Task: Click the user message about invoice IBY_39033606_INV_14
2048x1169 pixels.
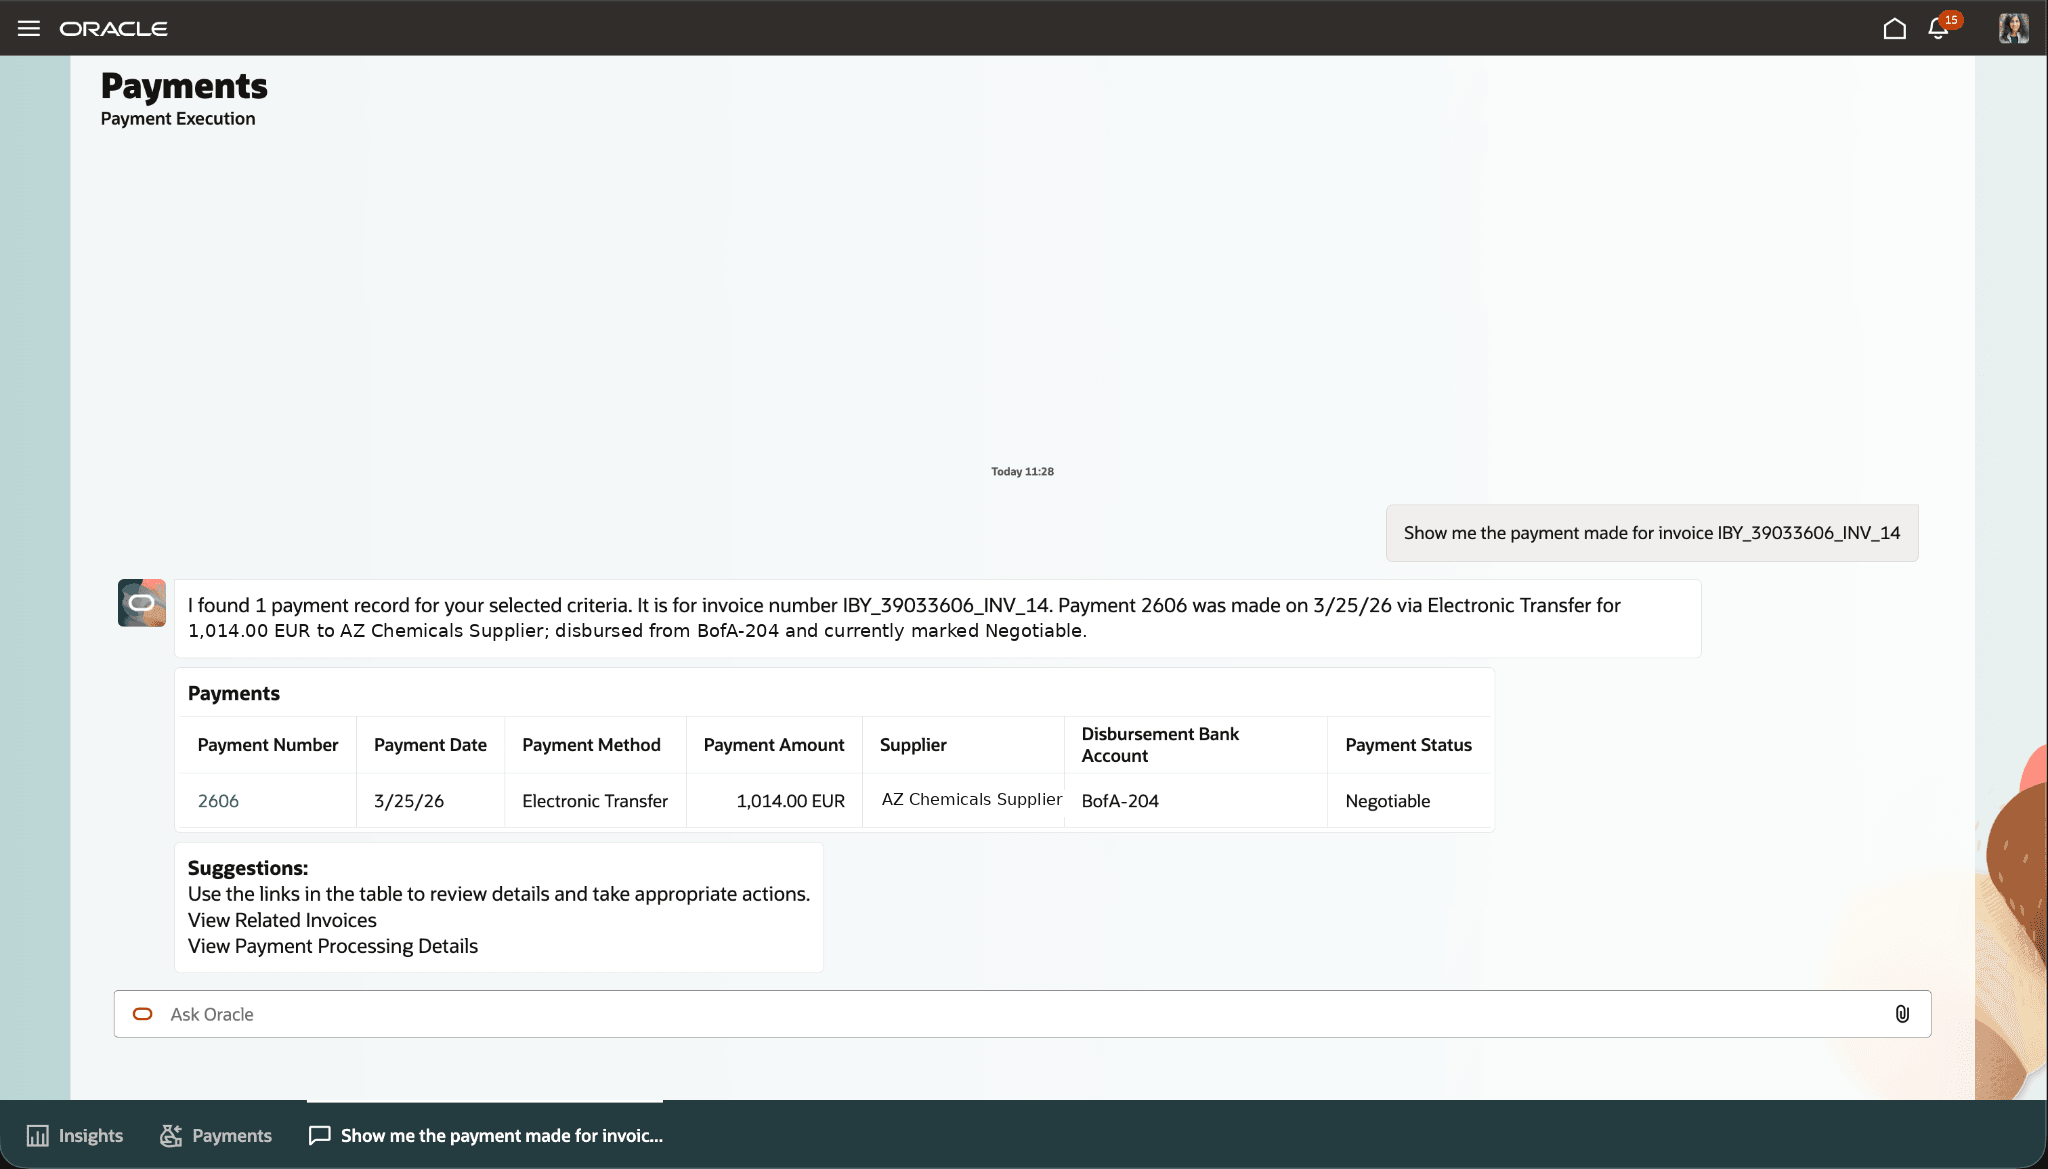Action: [1652, 533]
